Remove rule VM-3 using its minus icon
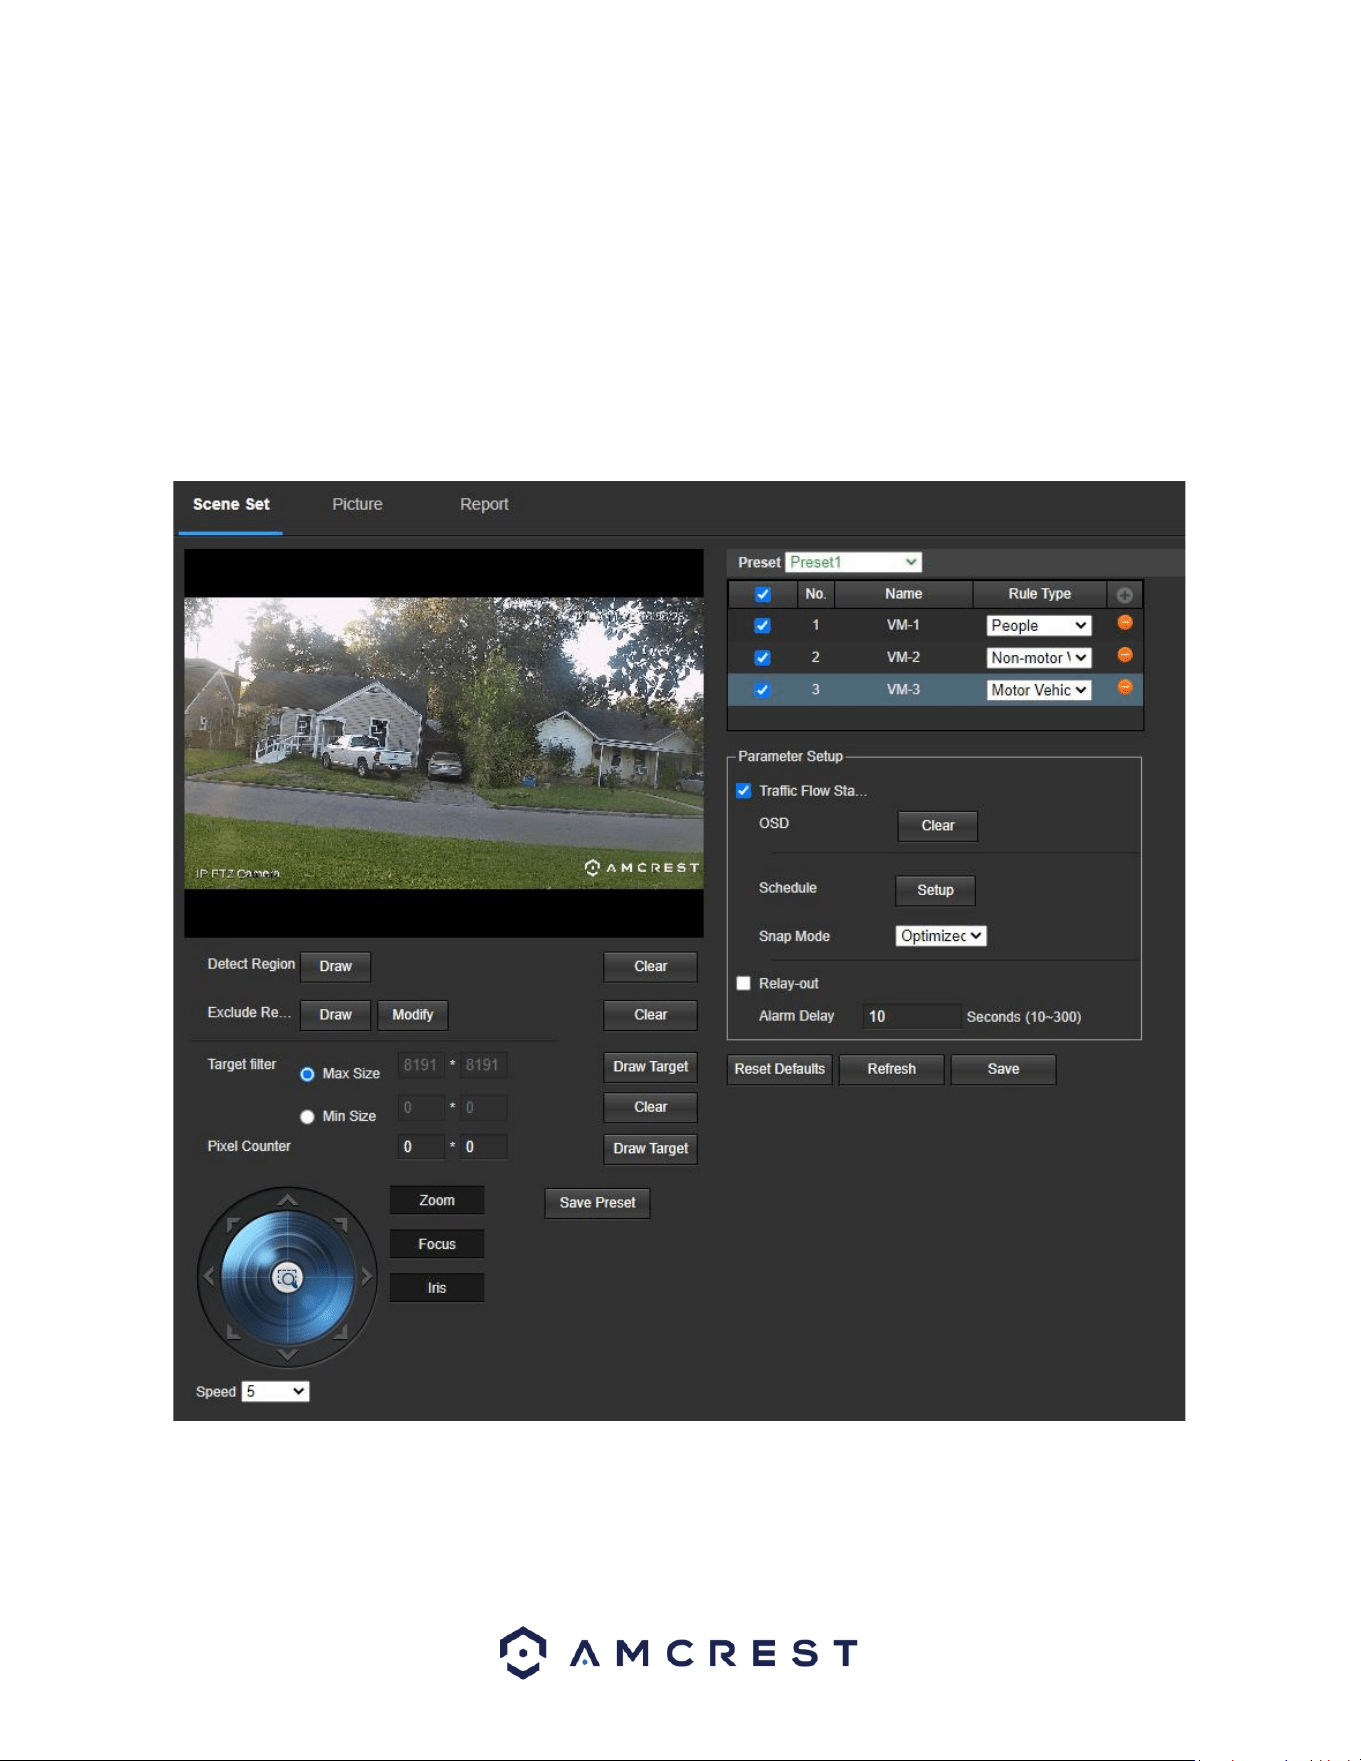This screenshot has width=1361, height=1761. pyautogui.click(x=1124, y=687)
